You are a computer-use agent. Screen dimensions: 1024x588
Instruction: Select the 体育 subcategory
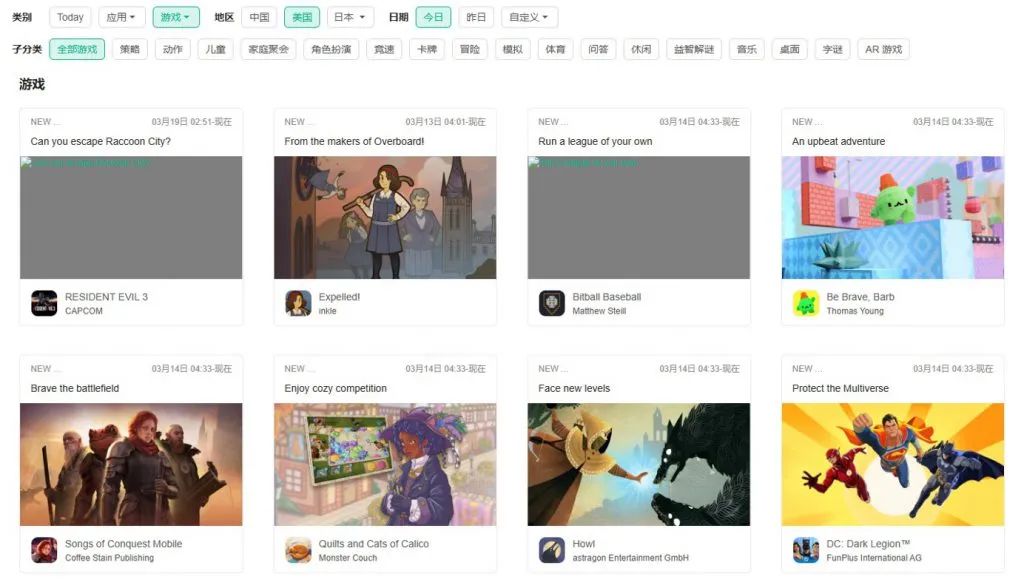point(555,49)
